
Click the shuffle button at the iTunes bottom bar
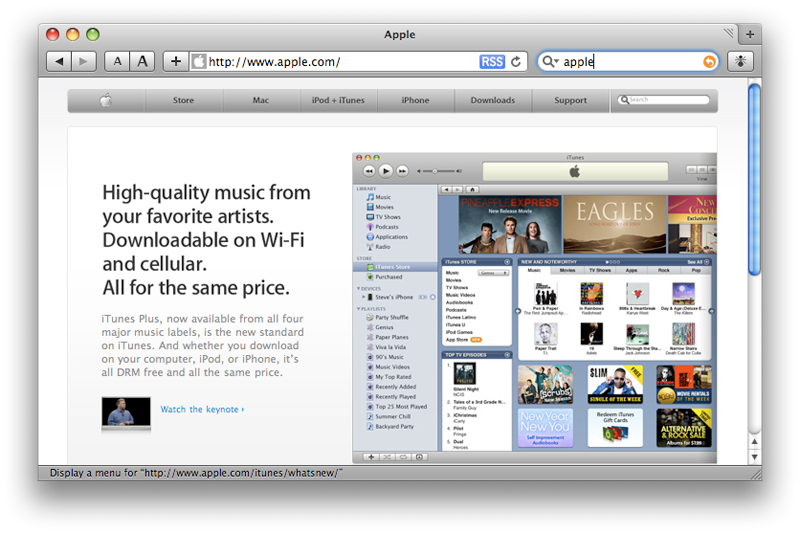click(387, 457)
